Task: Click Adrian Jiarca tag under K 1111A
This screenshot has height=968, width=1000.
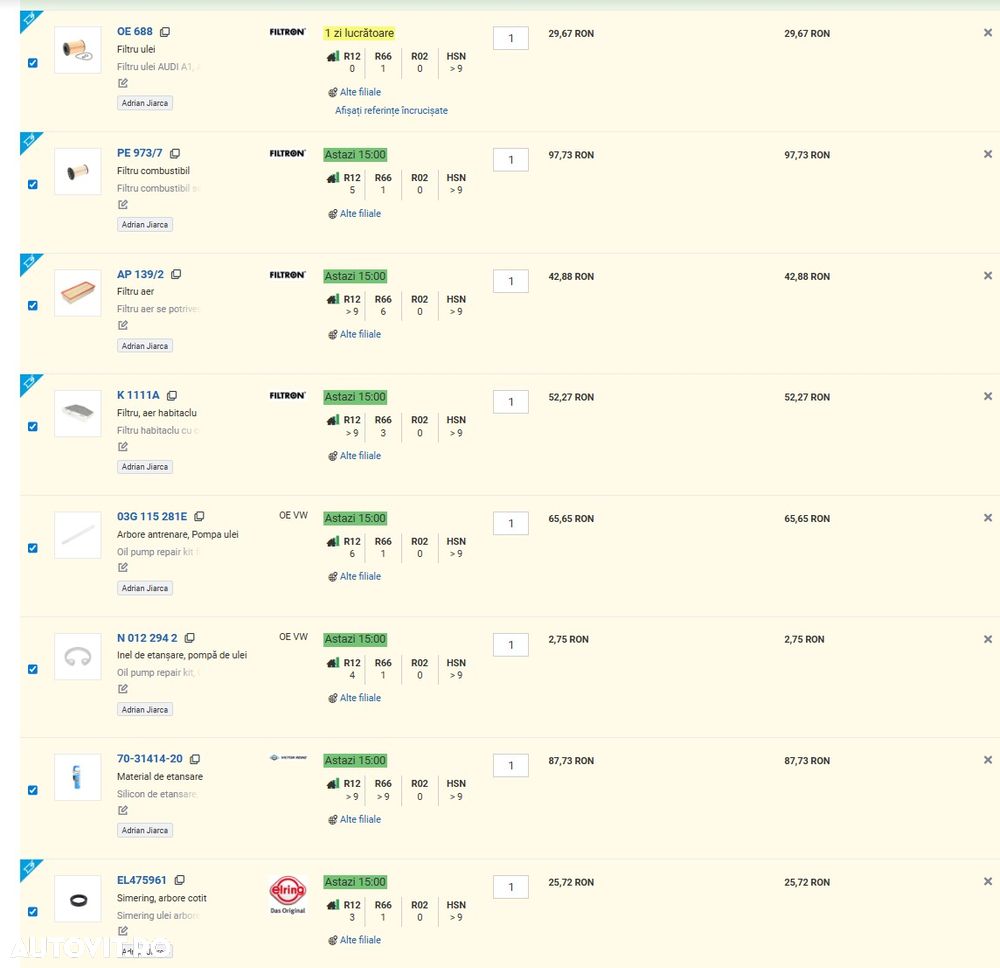Action: click(145, 467)
